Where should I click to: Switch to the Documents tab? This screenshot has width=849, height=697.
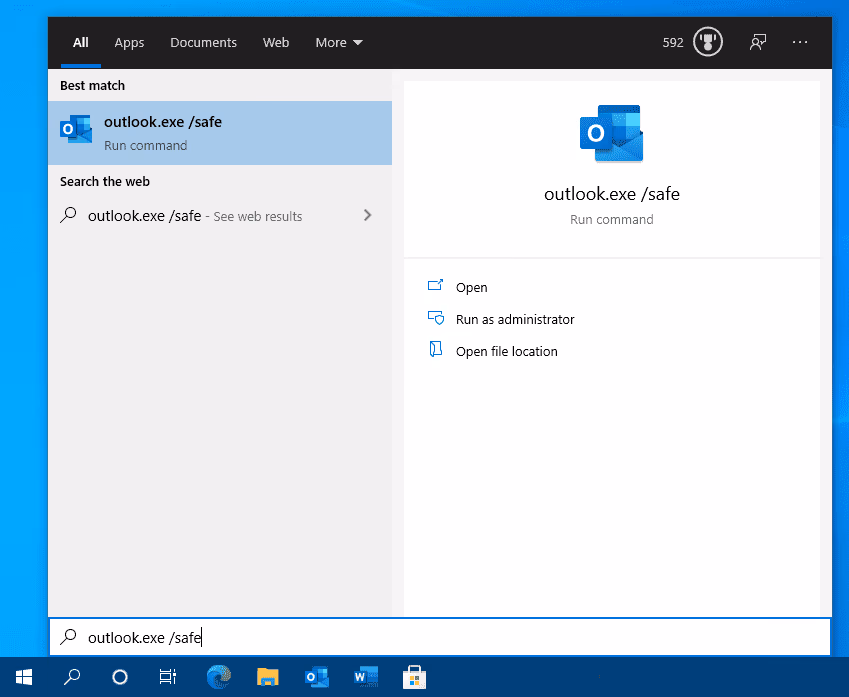tap(203, 42)
